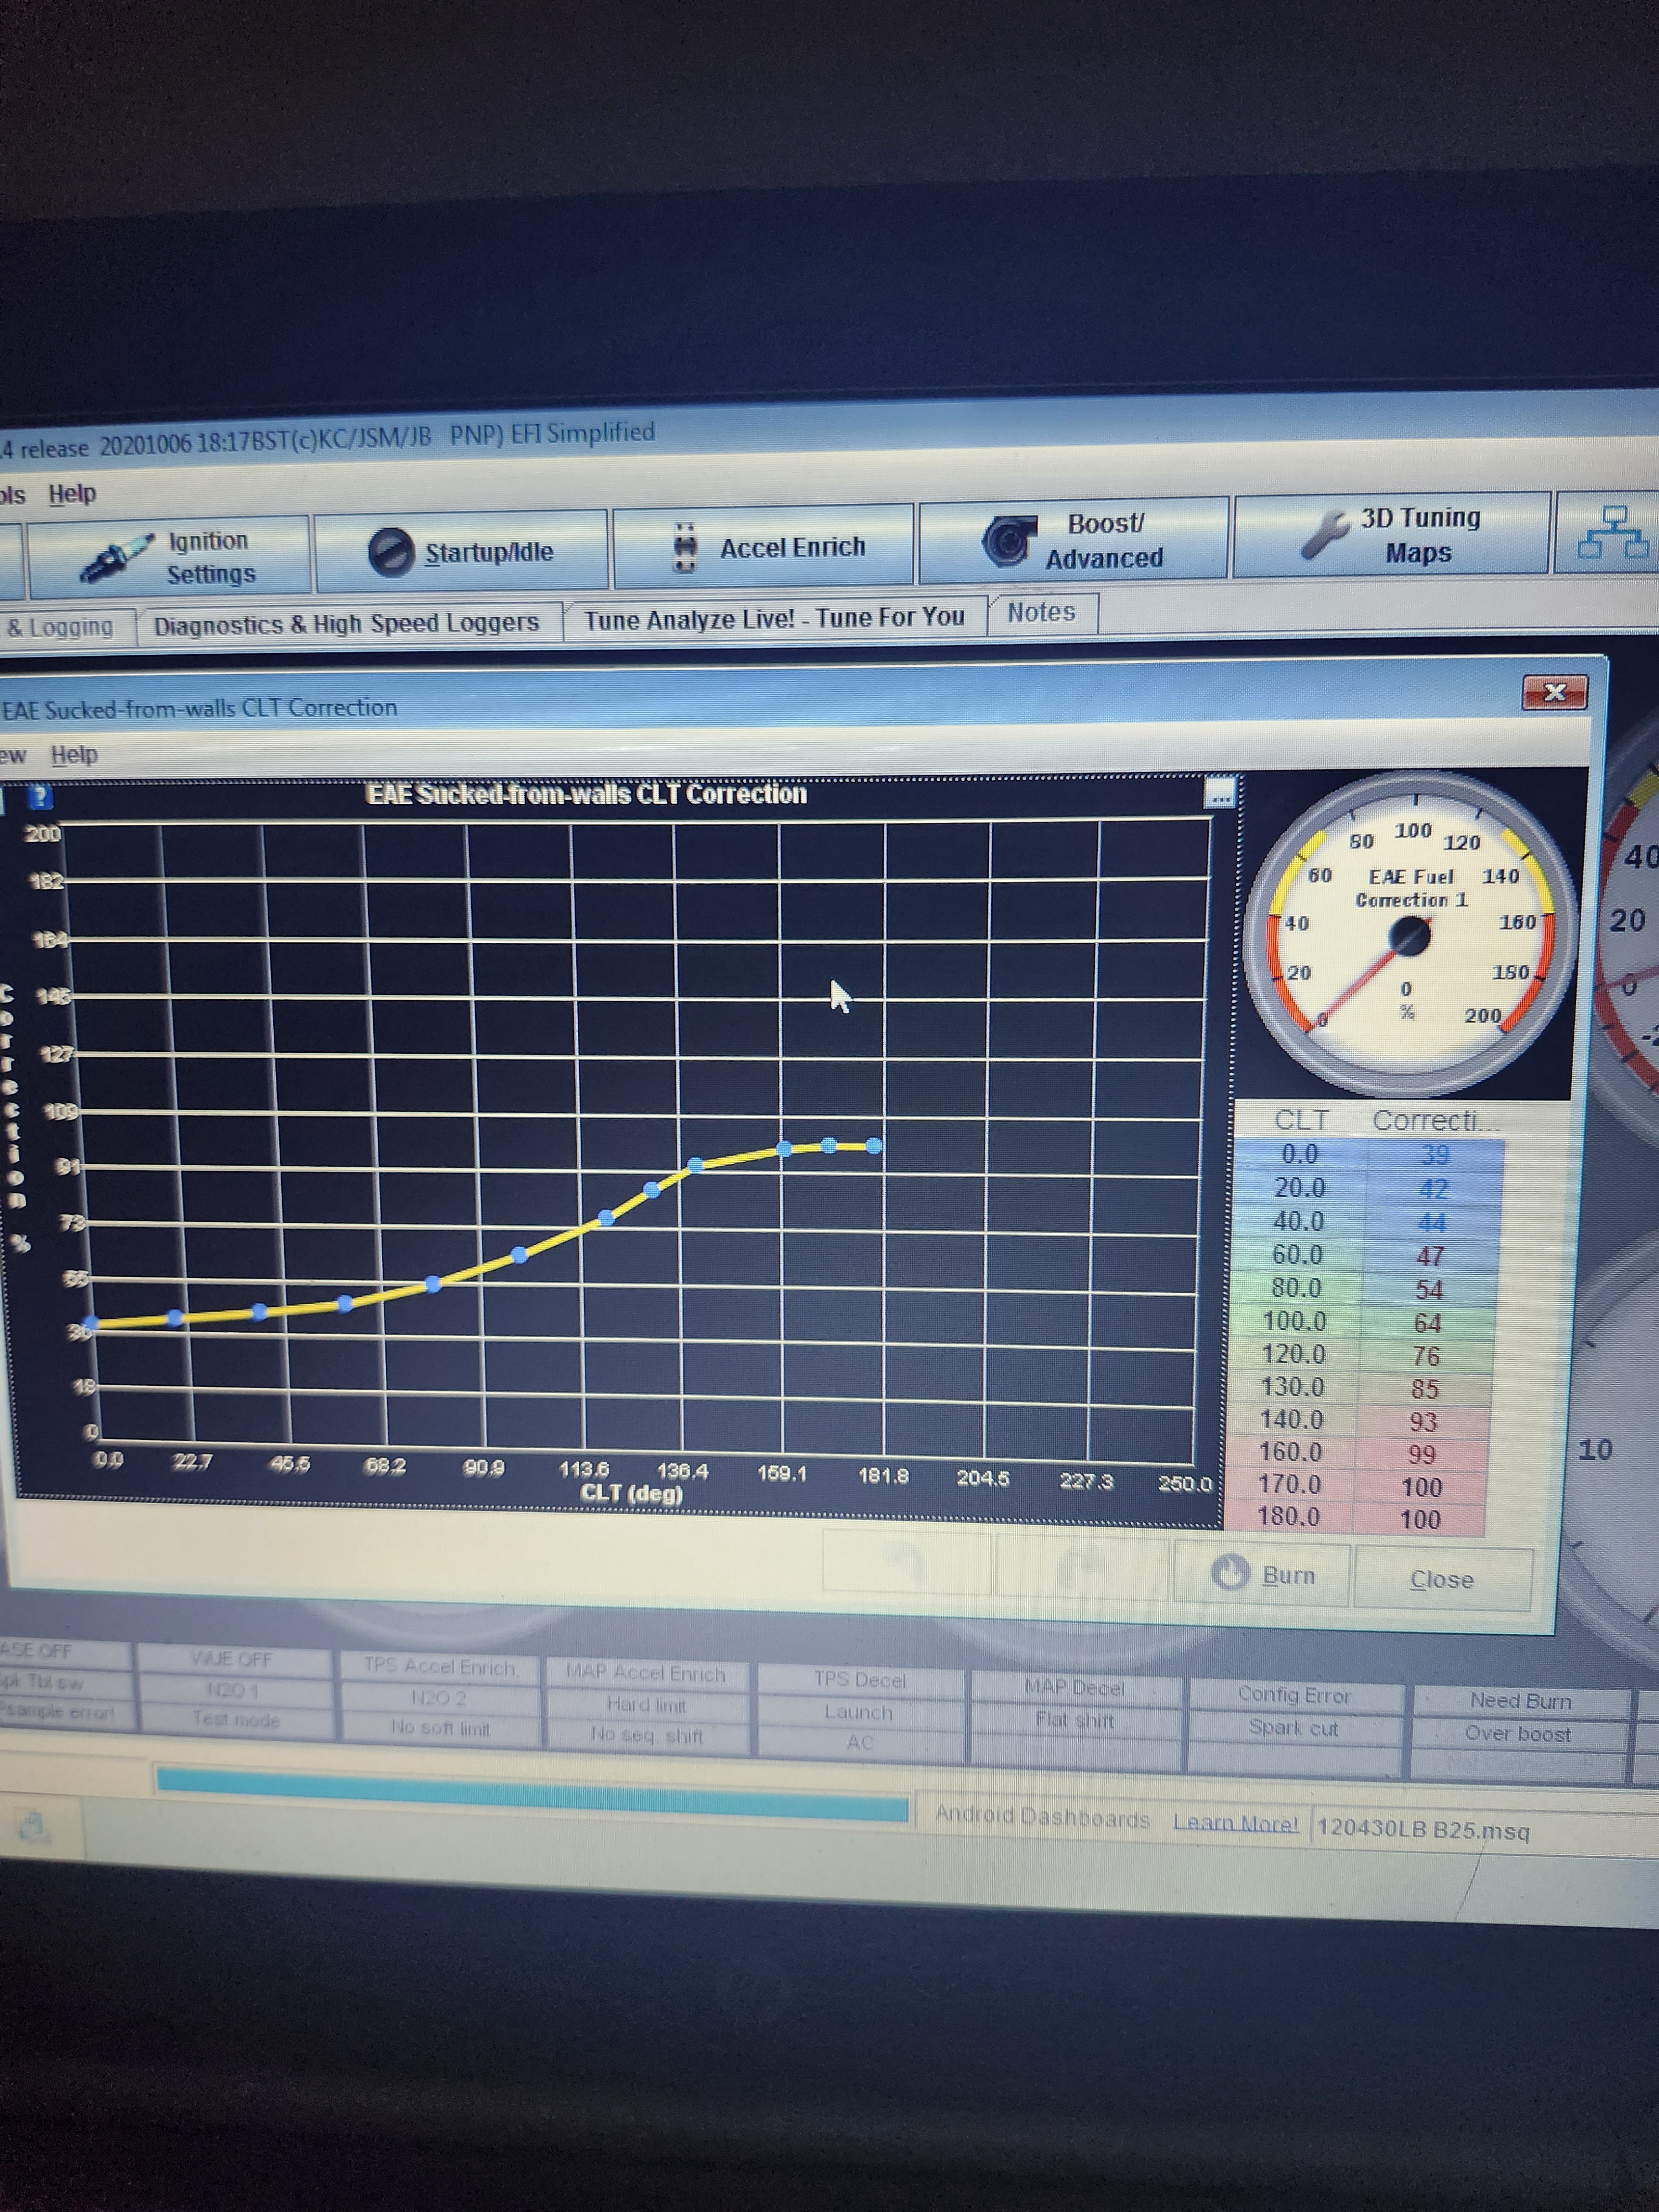Click the blue question mark icon above the graph
Image resolution: width=1659 pixels, height=2212 pixels.
(x=39, y=797)
